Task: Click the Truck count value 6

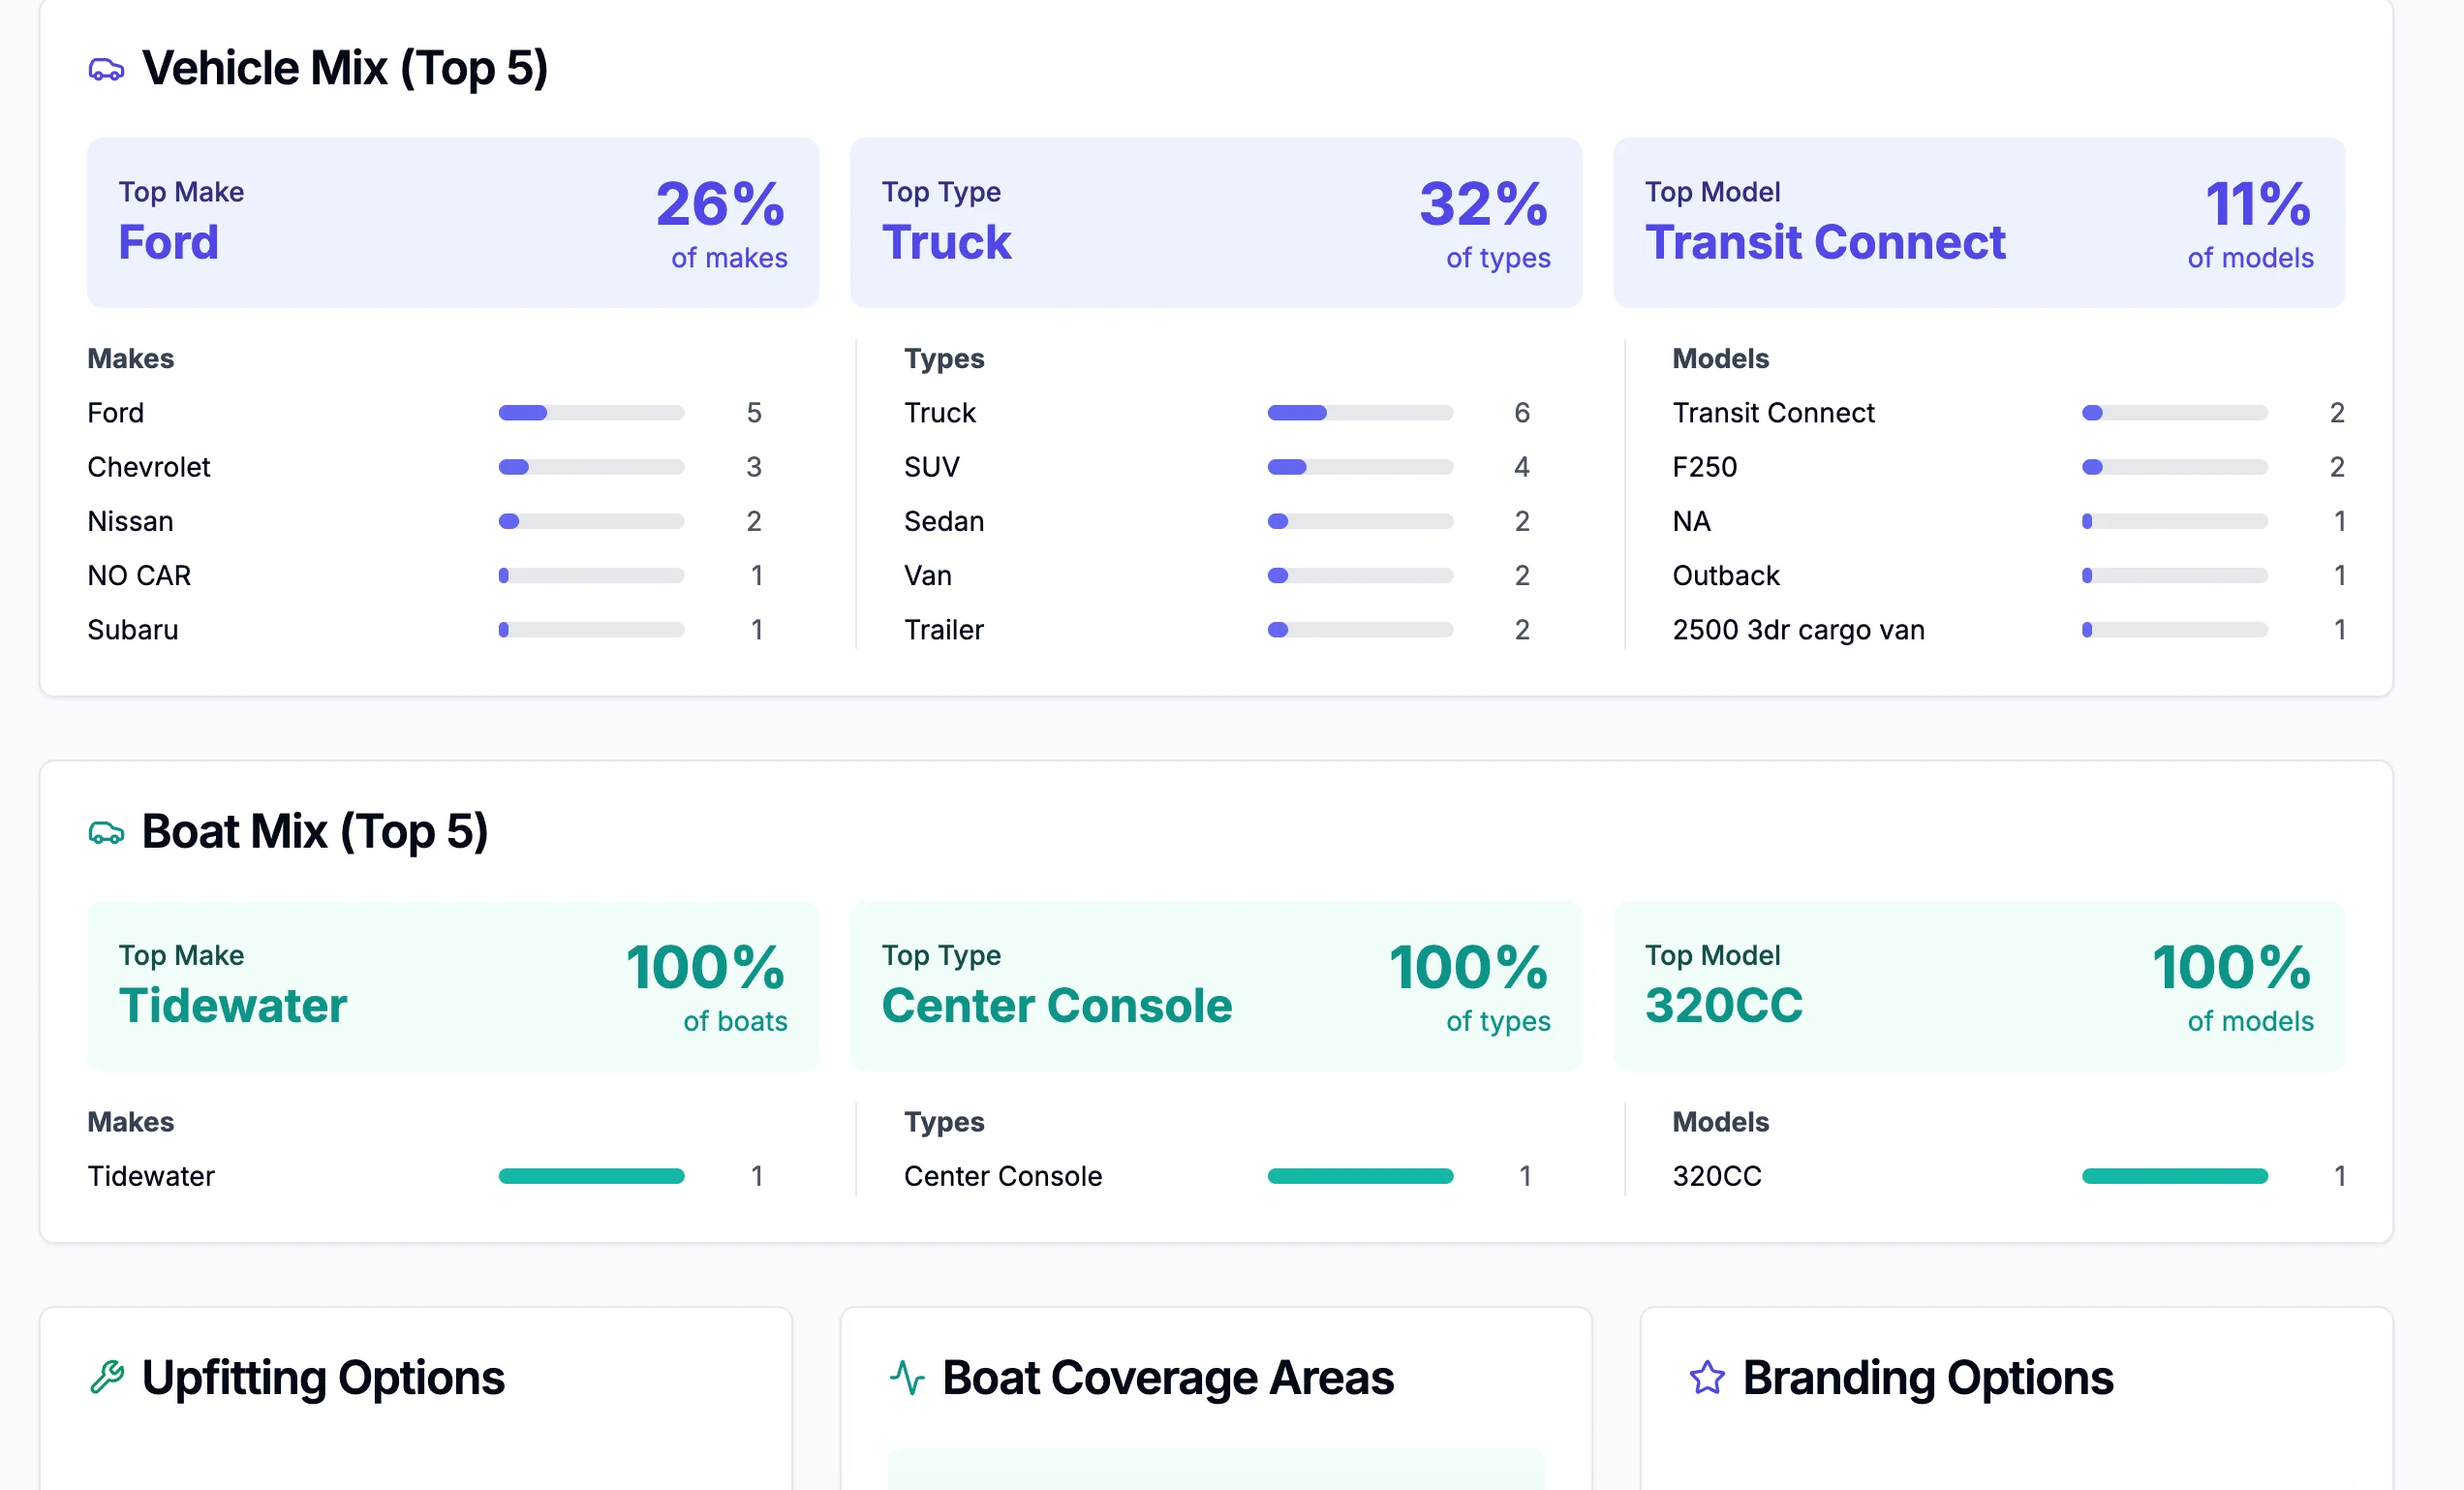Action: pyautogui.click(x=1522, y=413)
